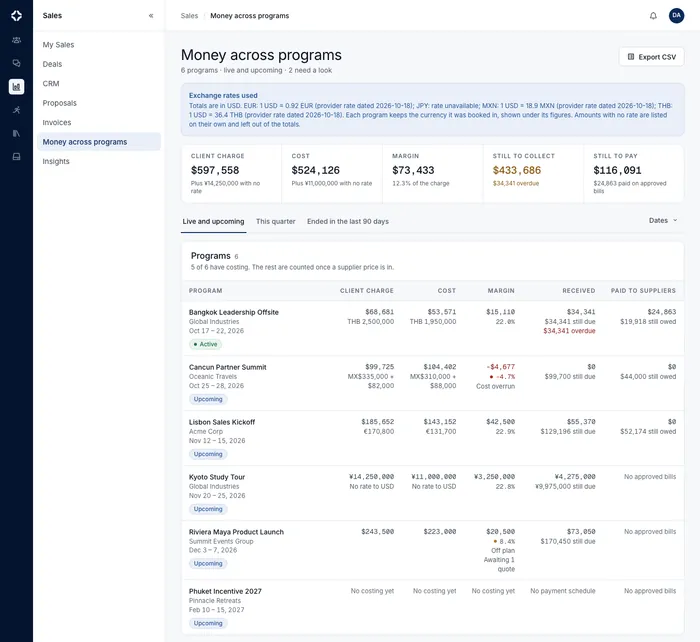Screen dimensions: 700x642
Task: Open notifications bell
Action: coord(653,16)
